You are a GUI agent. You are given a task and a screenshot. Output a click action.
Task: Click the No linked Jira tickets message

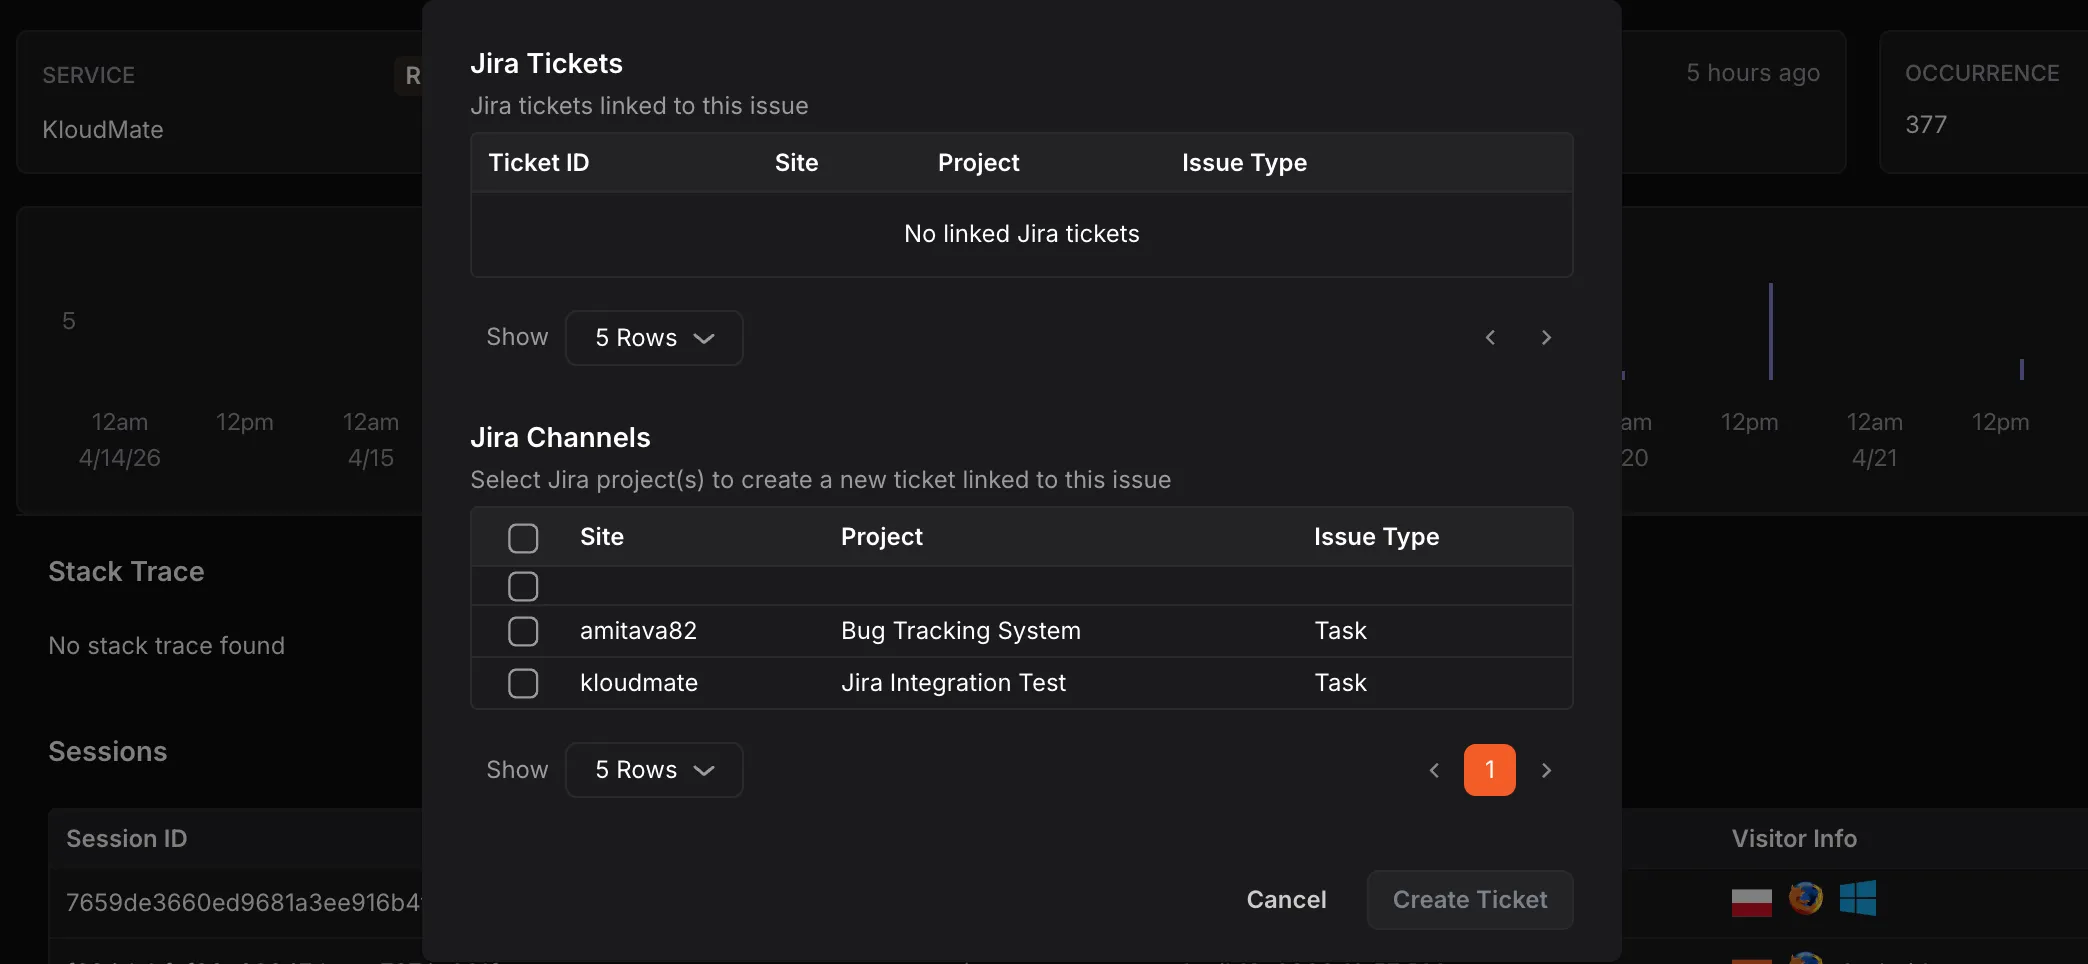coord(1022,234)
